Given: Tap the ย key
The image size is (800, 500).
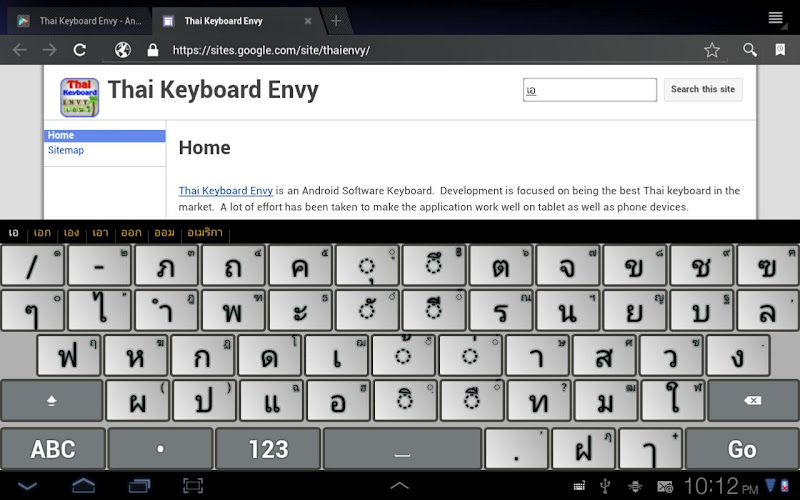Looking at the screenshot, I should [634, 310].
